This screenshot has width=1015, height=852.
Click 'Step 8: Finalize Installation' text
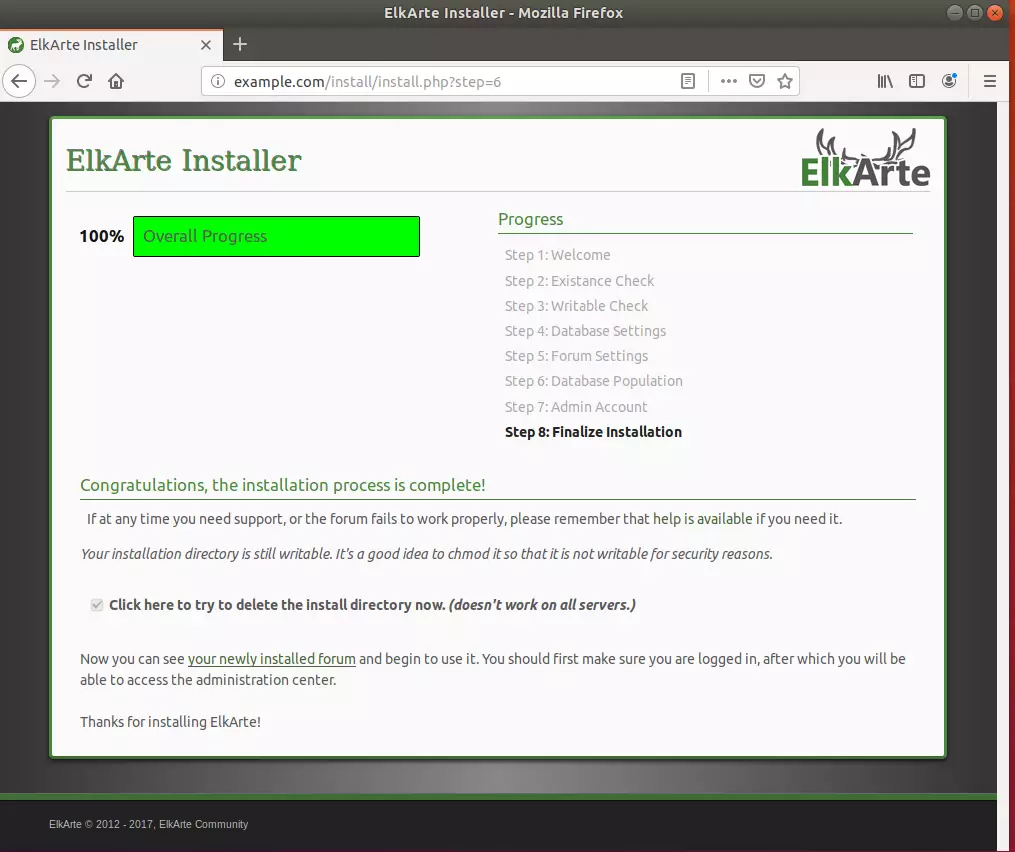(x=593, y=432)
